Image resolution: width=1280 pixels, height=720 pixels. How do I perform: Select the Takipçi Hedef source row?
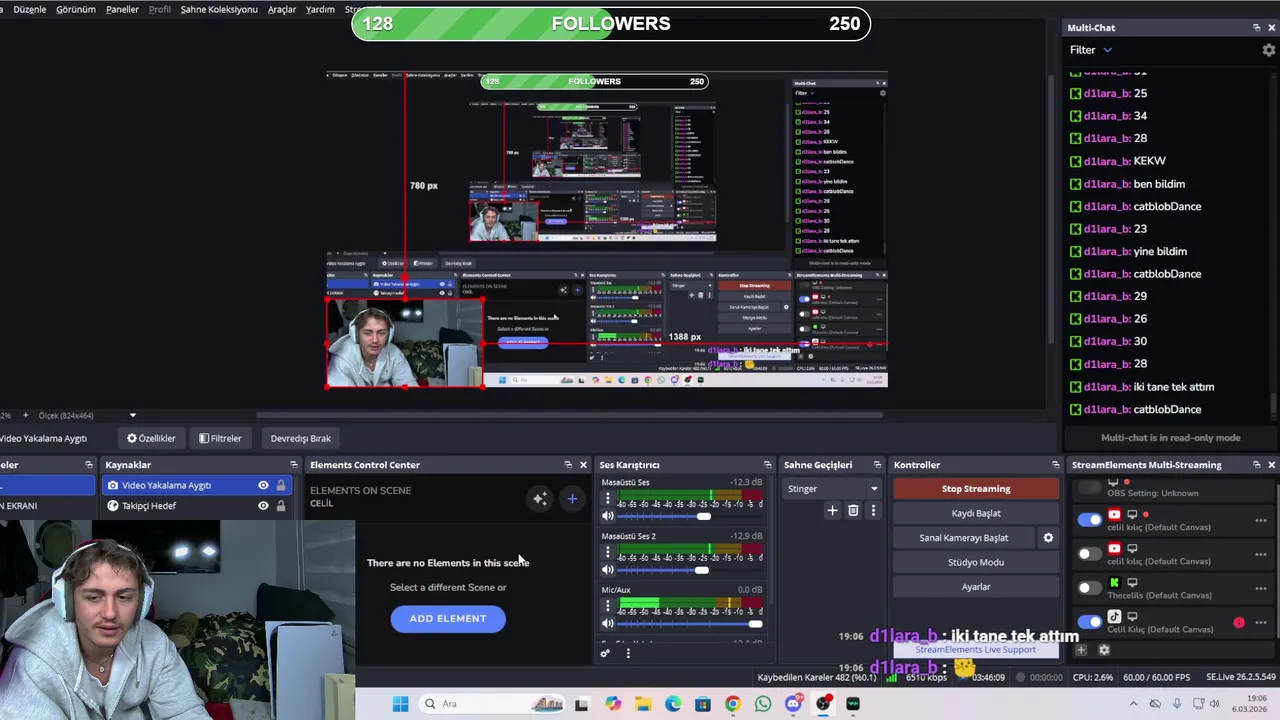[196, 506]
